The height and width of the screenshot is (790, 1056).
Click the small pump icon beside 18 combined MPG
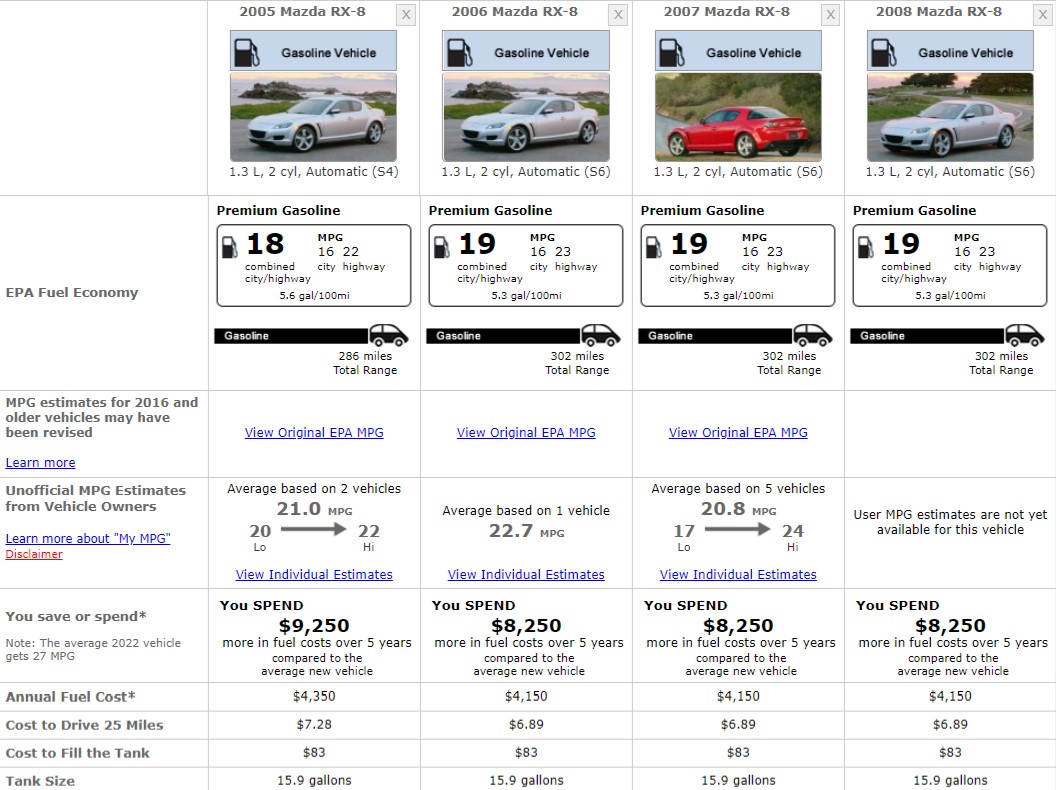point(230,247)
